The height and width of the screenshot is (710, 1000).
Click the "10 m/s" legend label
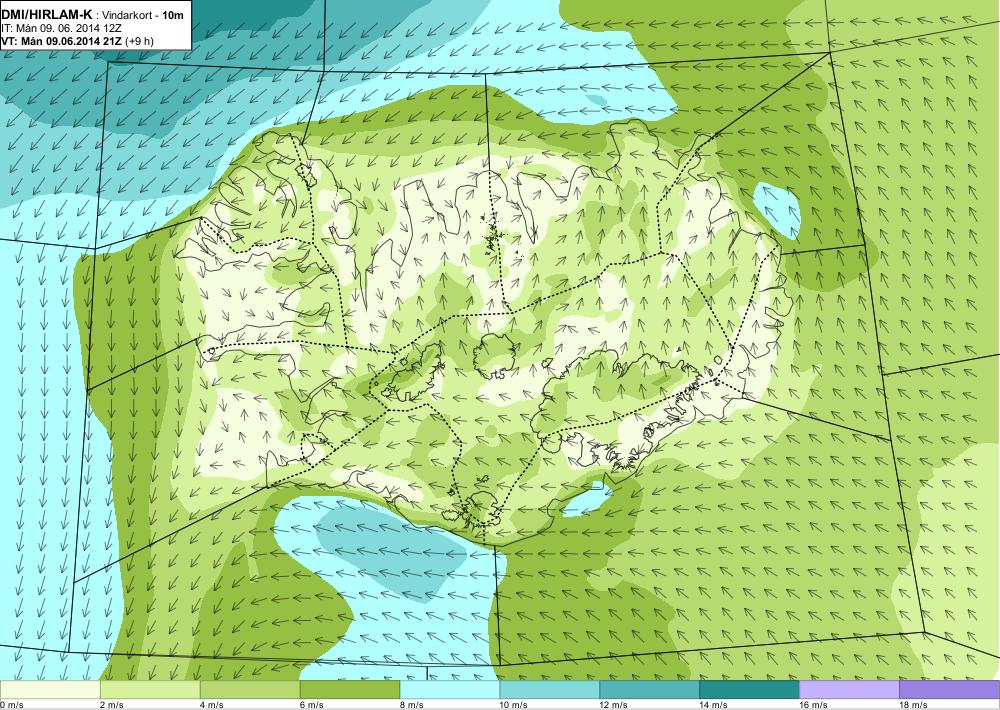[514, 705]
